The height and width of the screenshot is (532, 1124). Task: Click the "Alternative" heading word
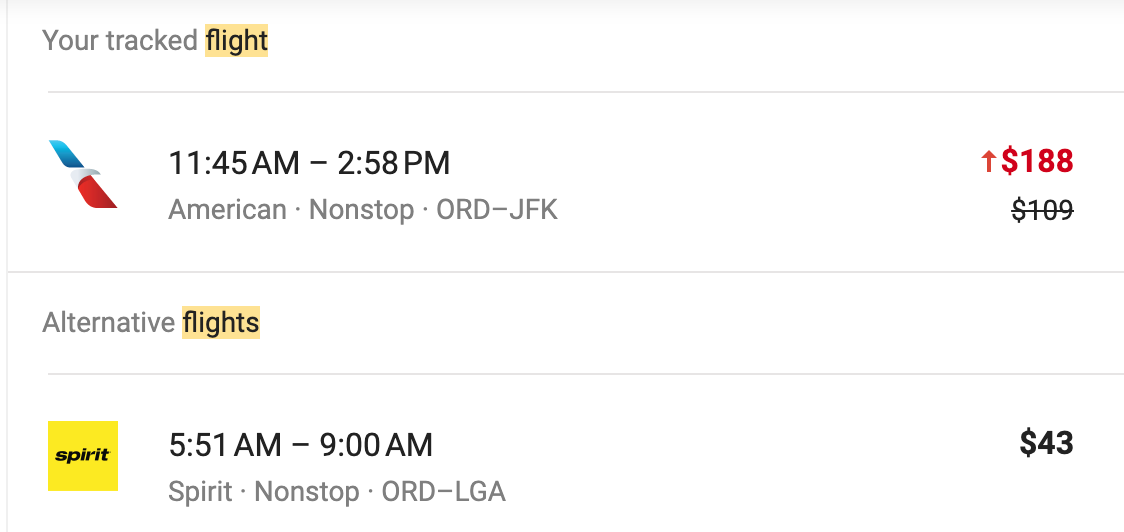click(109, 323)
